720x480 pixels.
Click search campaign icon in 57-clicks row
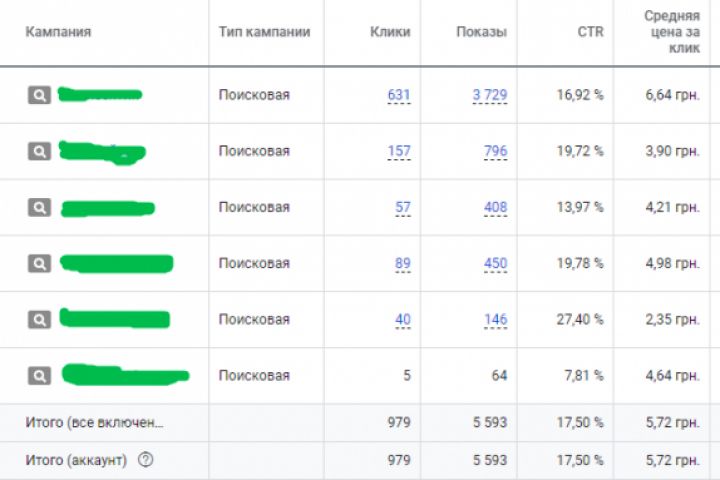click(x=38, y=207)
